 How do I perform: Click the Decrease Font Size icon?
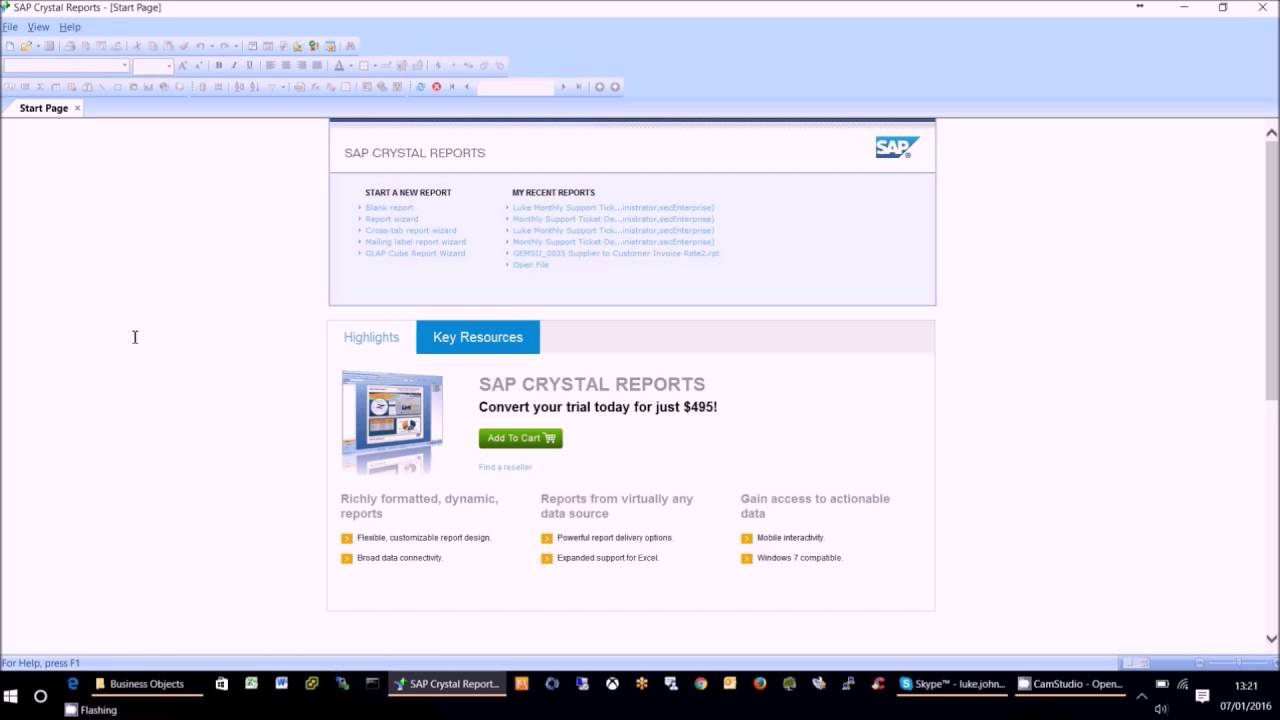click(x=197, y=65)
